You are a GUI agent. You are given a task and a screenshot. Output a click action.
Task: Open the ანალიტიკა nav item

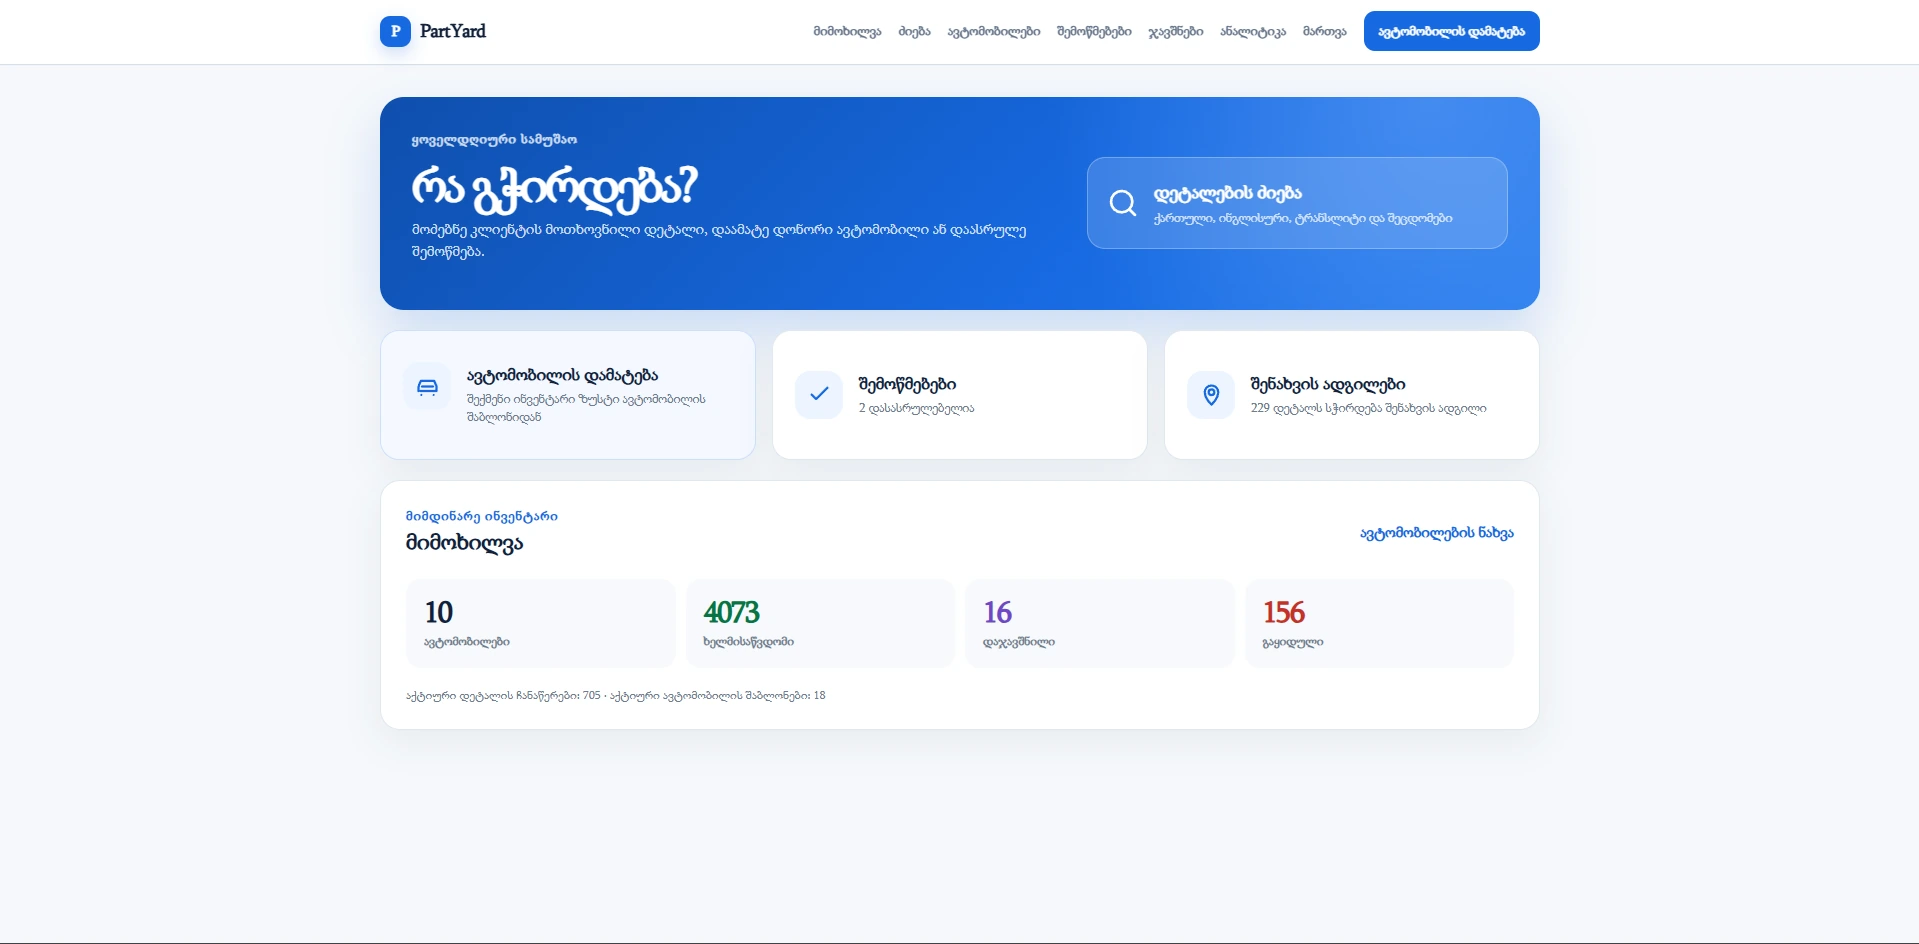click(1253, 31)
